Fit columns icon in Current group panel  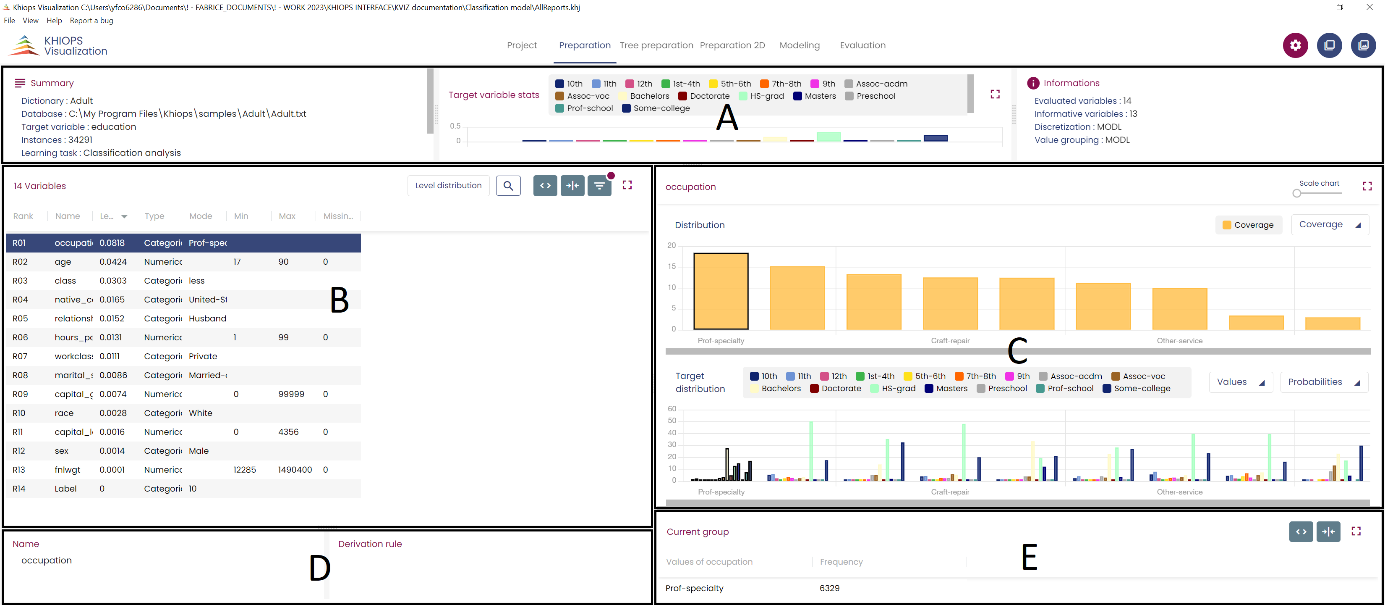click(1328, 532)
